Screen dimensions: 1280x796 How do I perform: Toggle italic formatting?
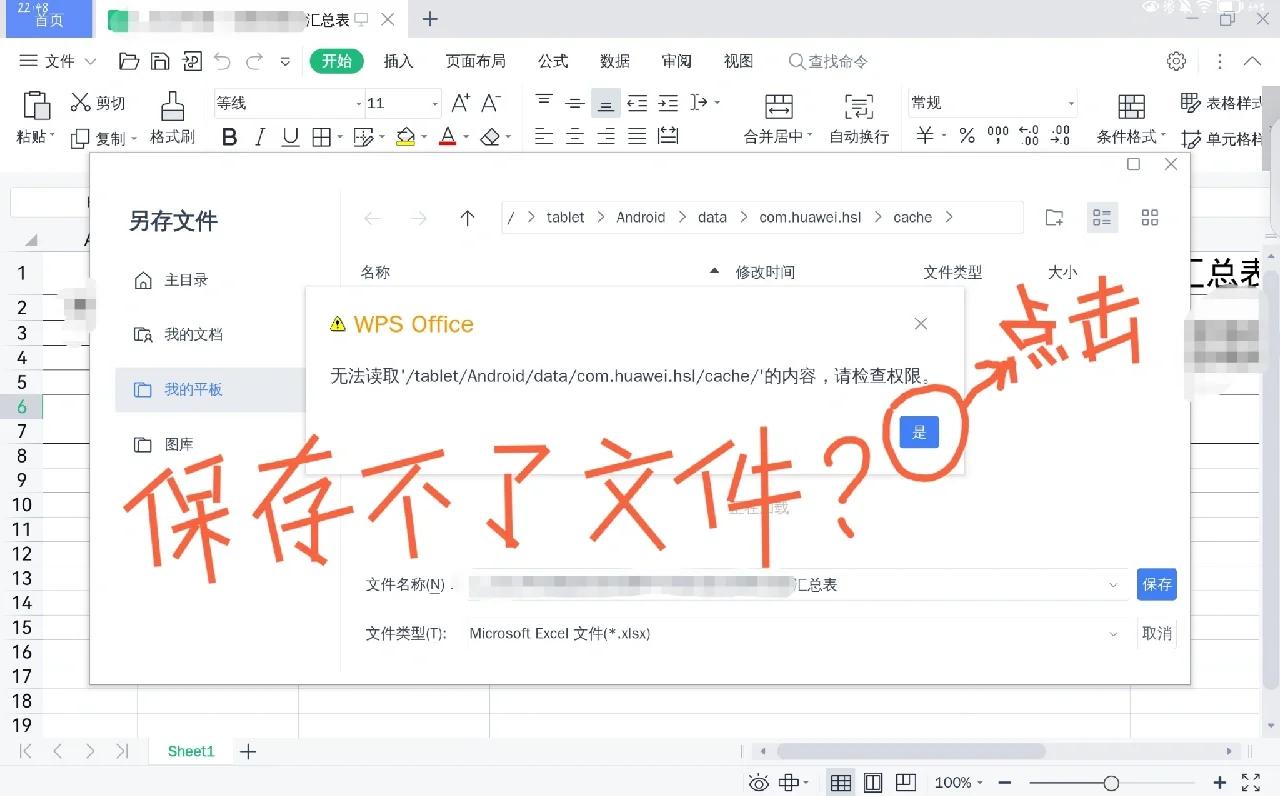[259, 137]
